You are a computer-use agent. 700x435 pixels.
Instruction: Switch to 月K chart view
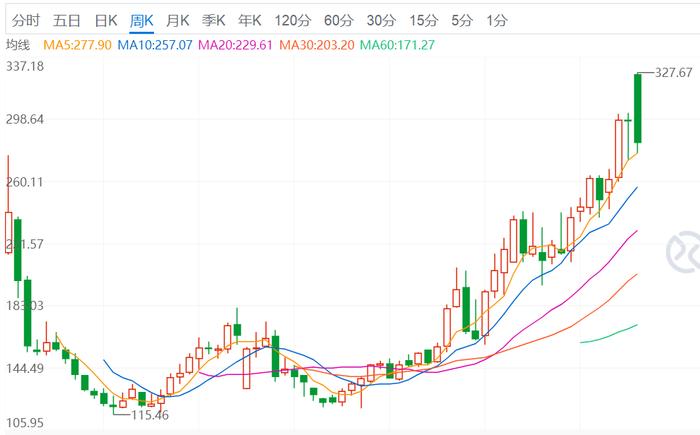point(178,20)
